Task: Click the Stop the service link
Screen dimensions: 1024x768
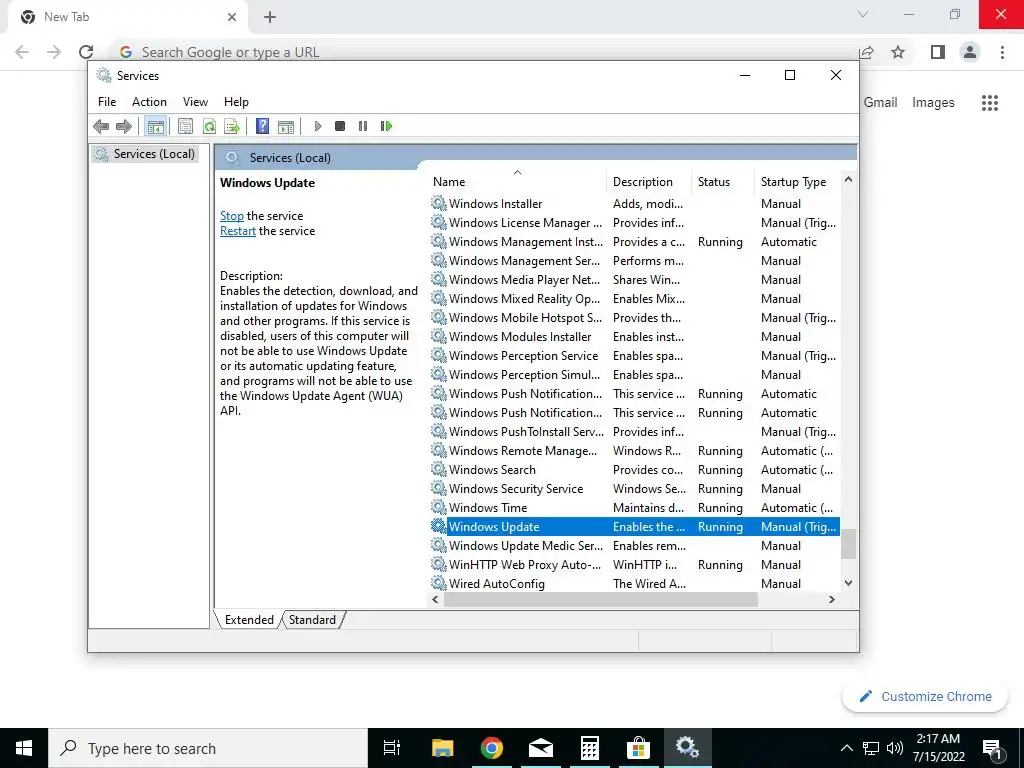Action: 232,216
